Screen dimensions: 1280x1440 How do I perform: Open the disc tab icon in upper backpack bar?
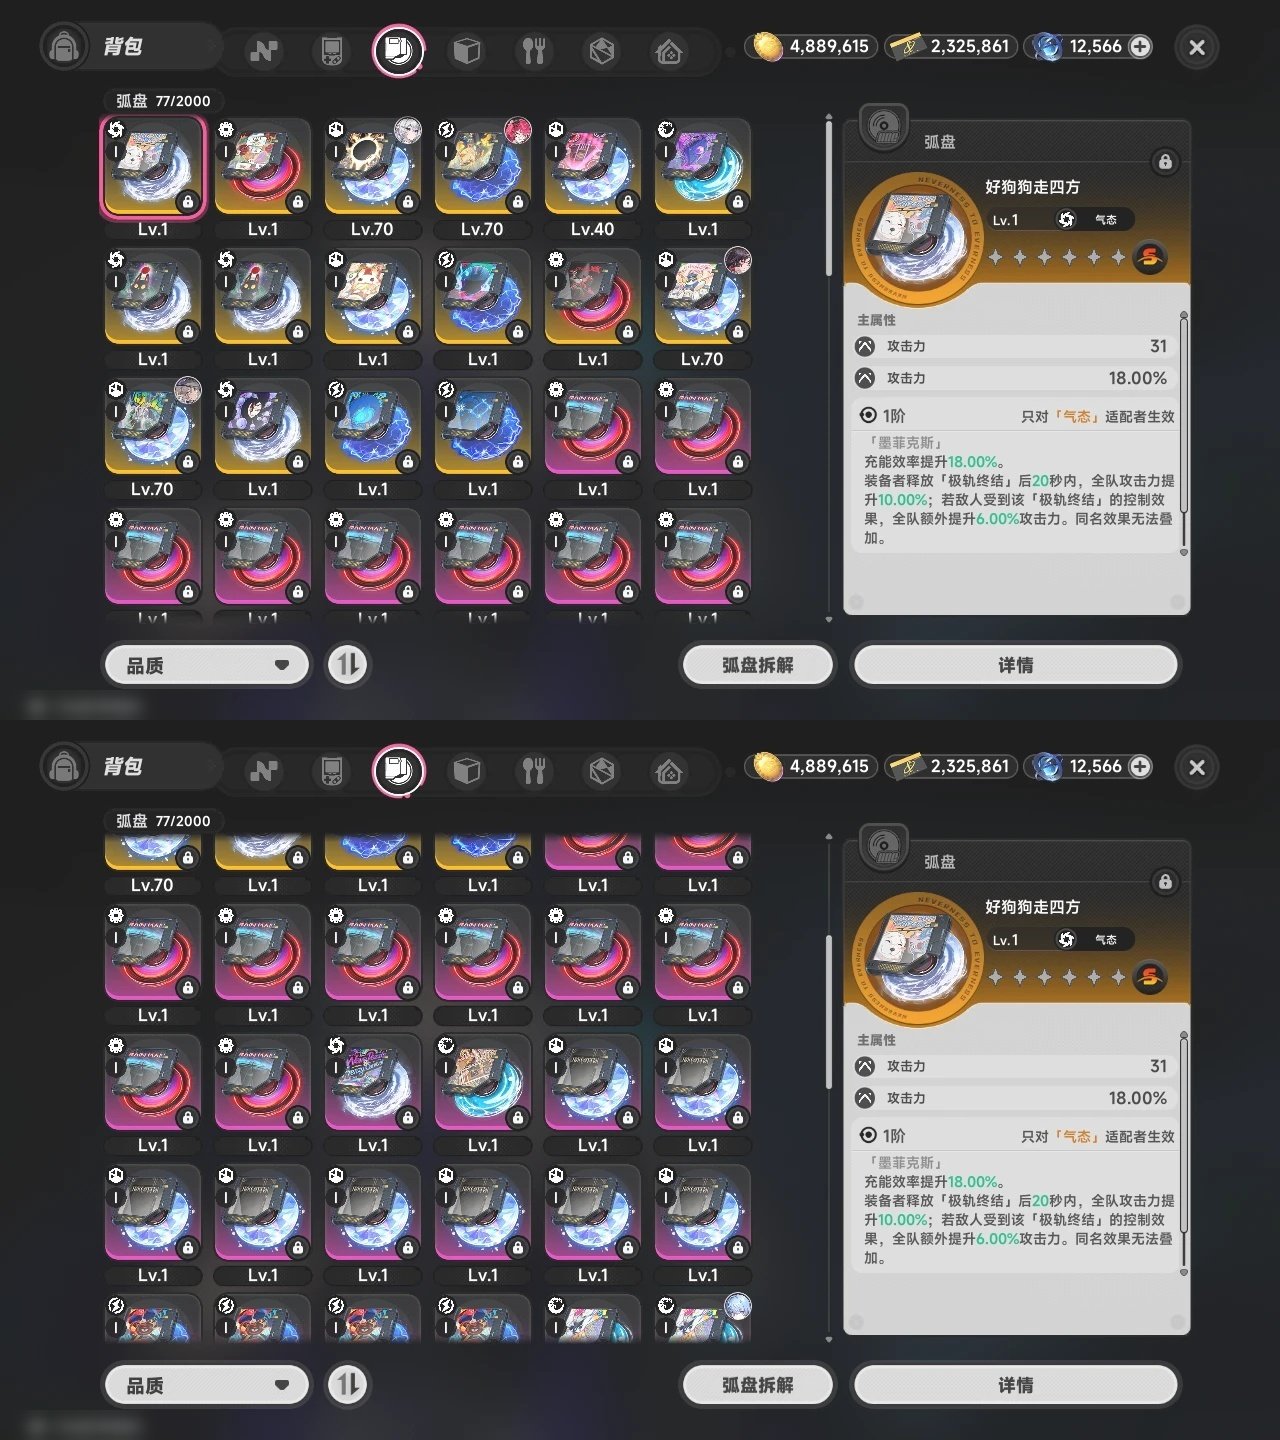point(398,50)
